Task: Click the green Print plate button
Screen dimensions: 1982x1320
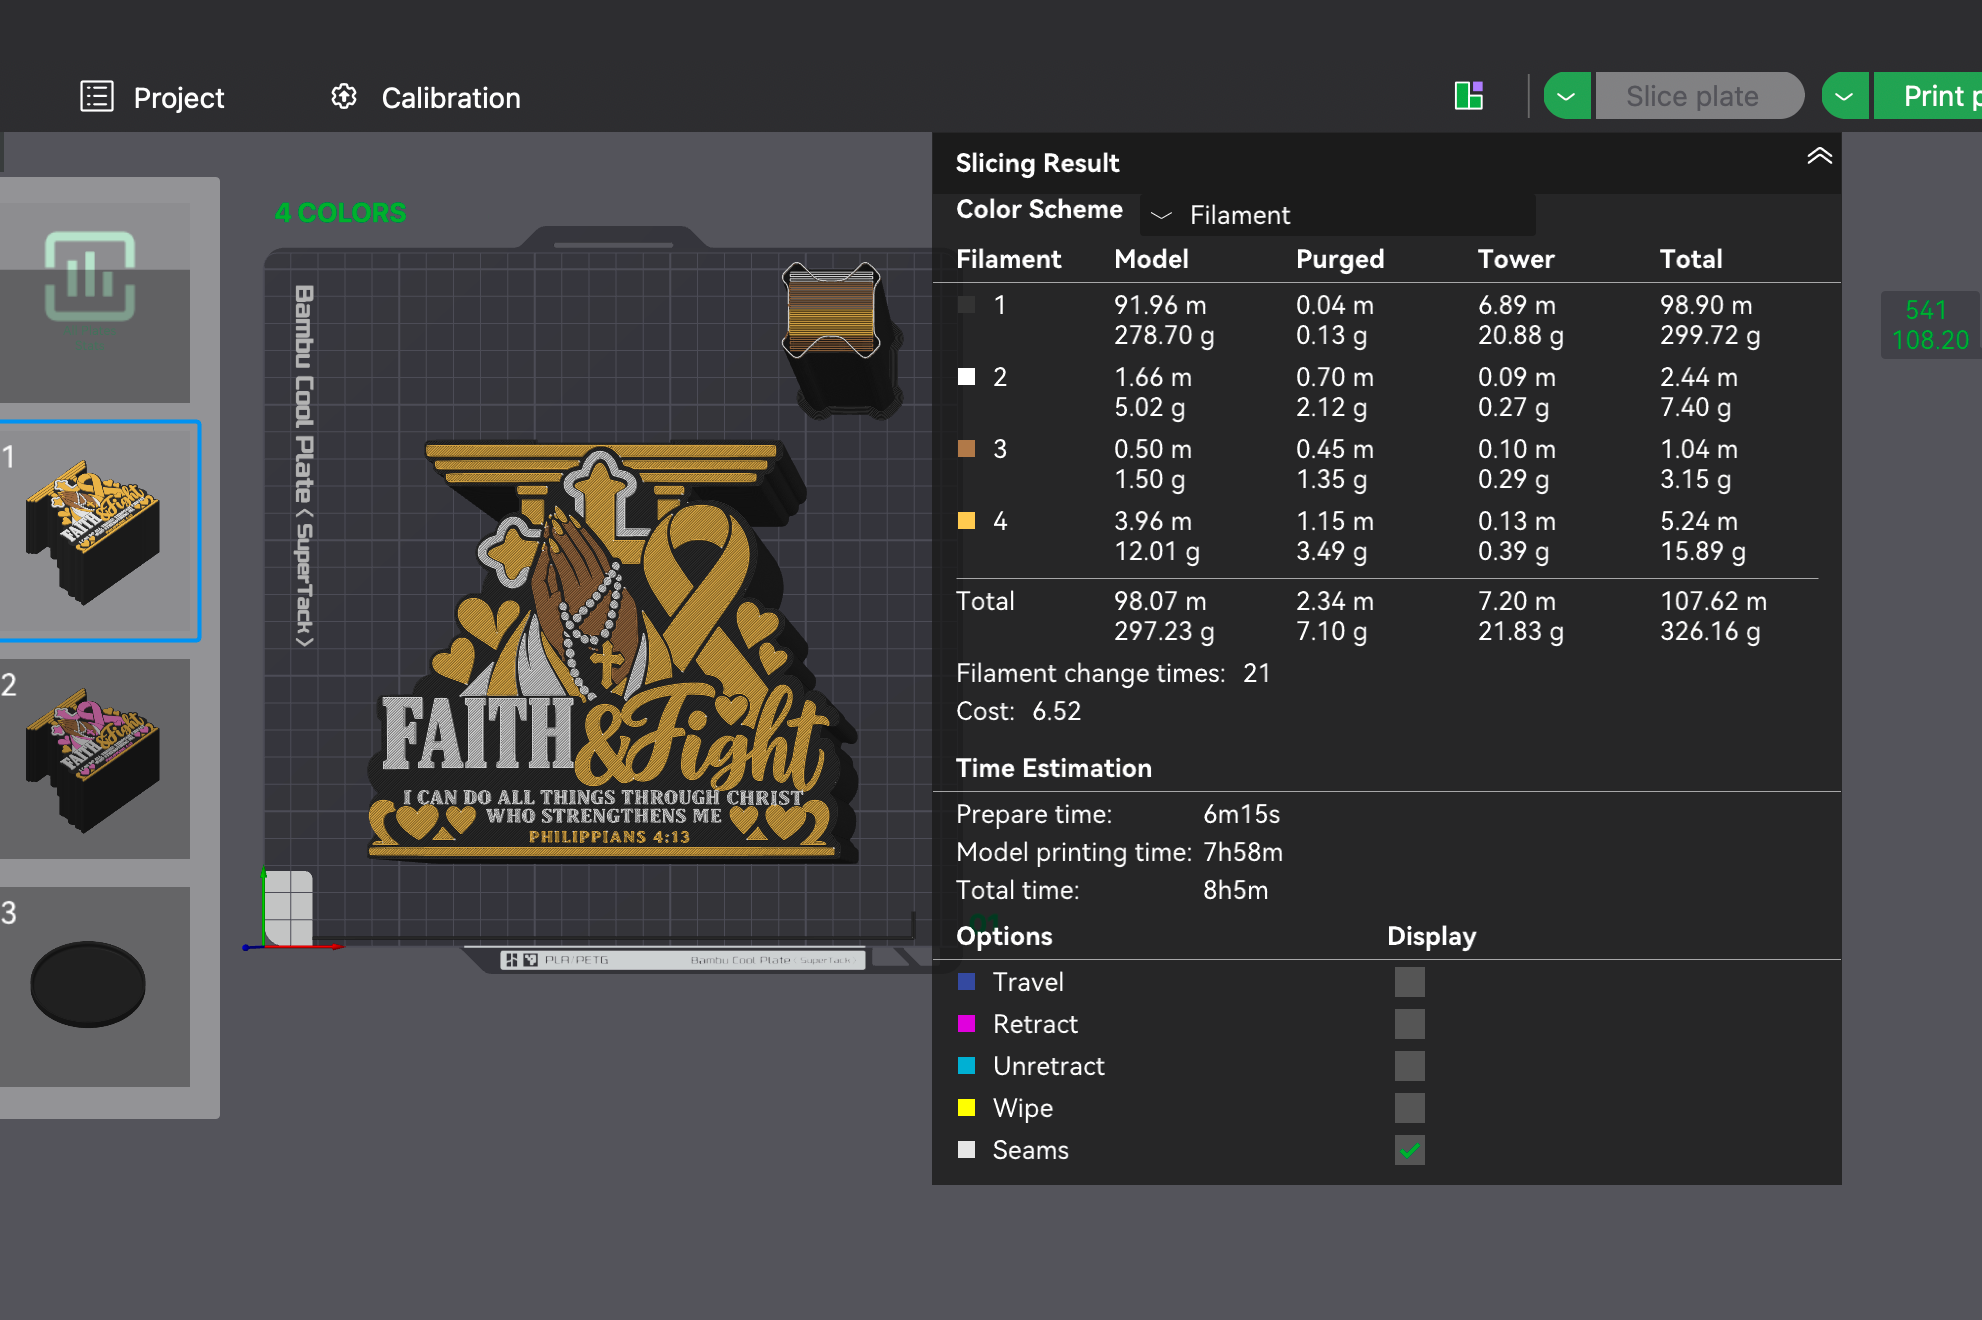Action: [1927, 96]
